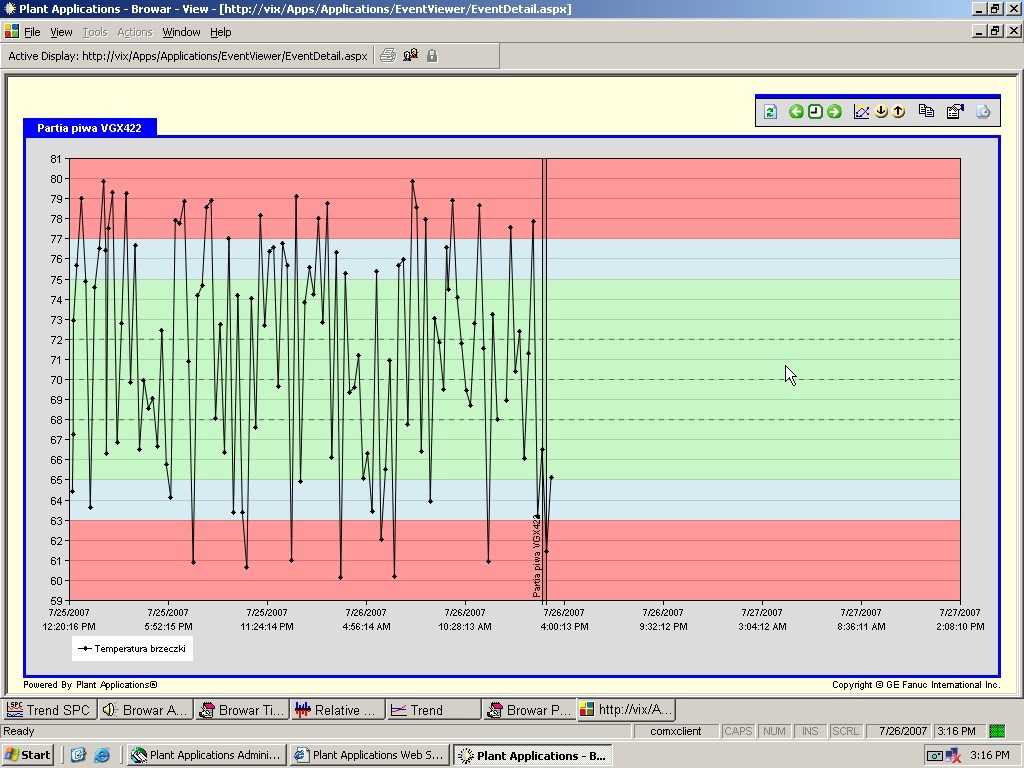Screen dimensions: 1024x768
Task: Click the CAPS indicator in status bar
Action: (x=738, y=731)
